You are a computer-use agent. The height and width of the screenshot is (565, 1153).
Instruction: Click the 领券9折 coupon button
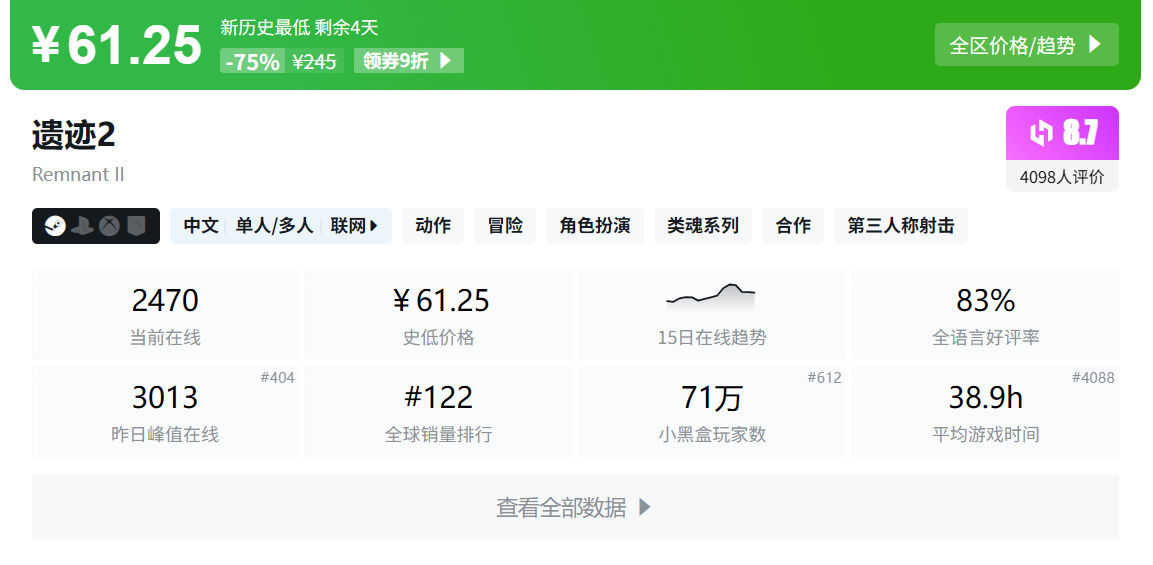pyautogui.click(x=408, y=61)
